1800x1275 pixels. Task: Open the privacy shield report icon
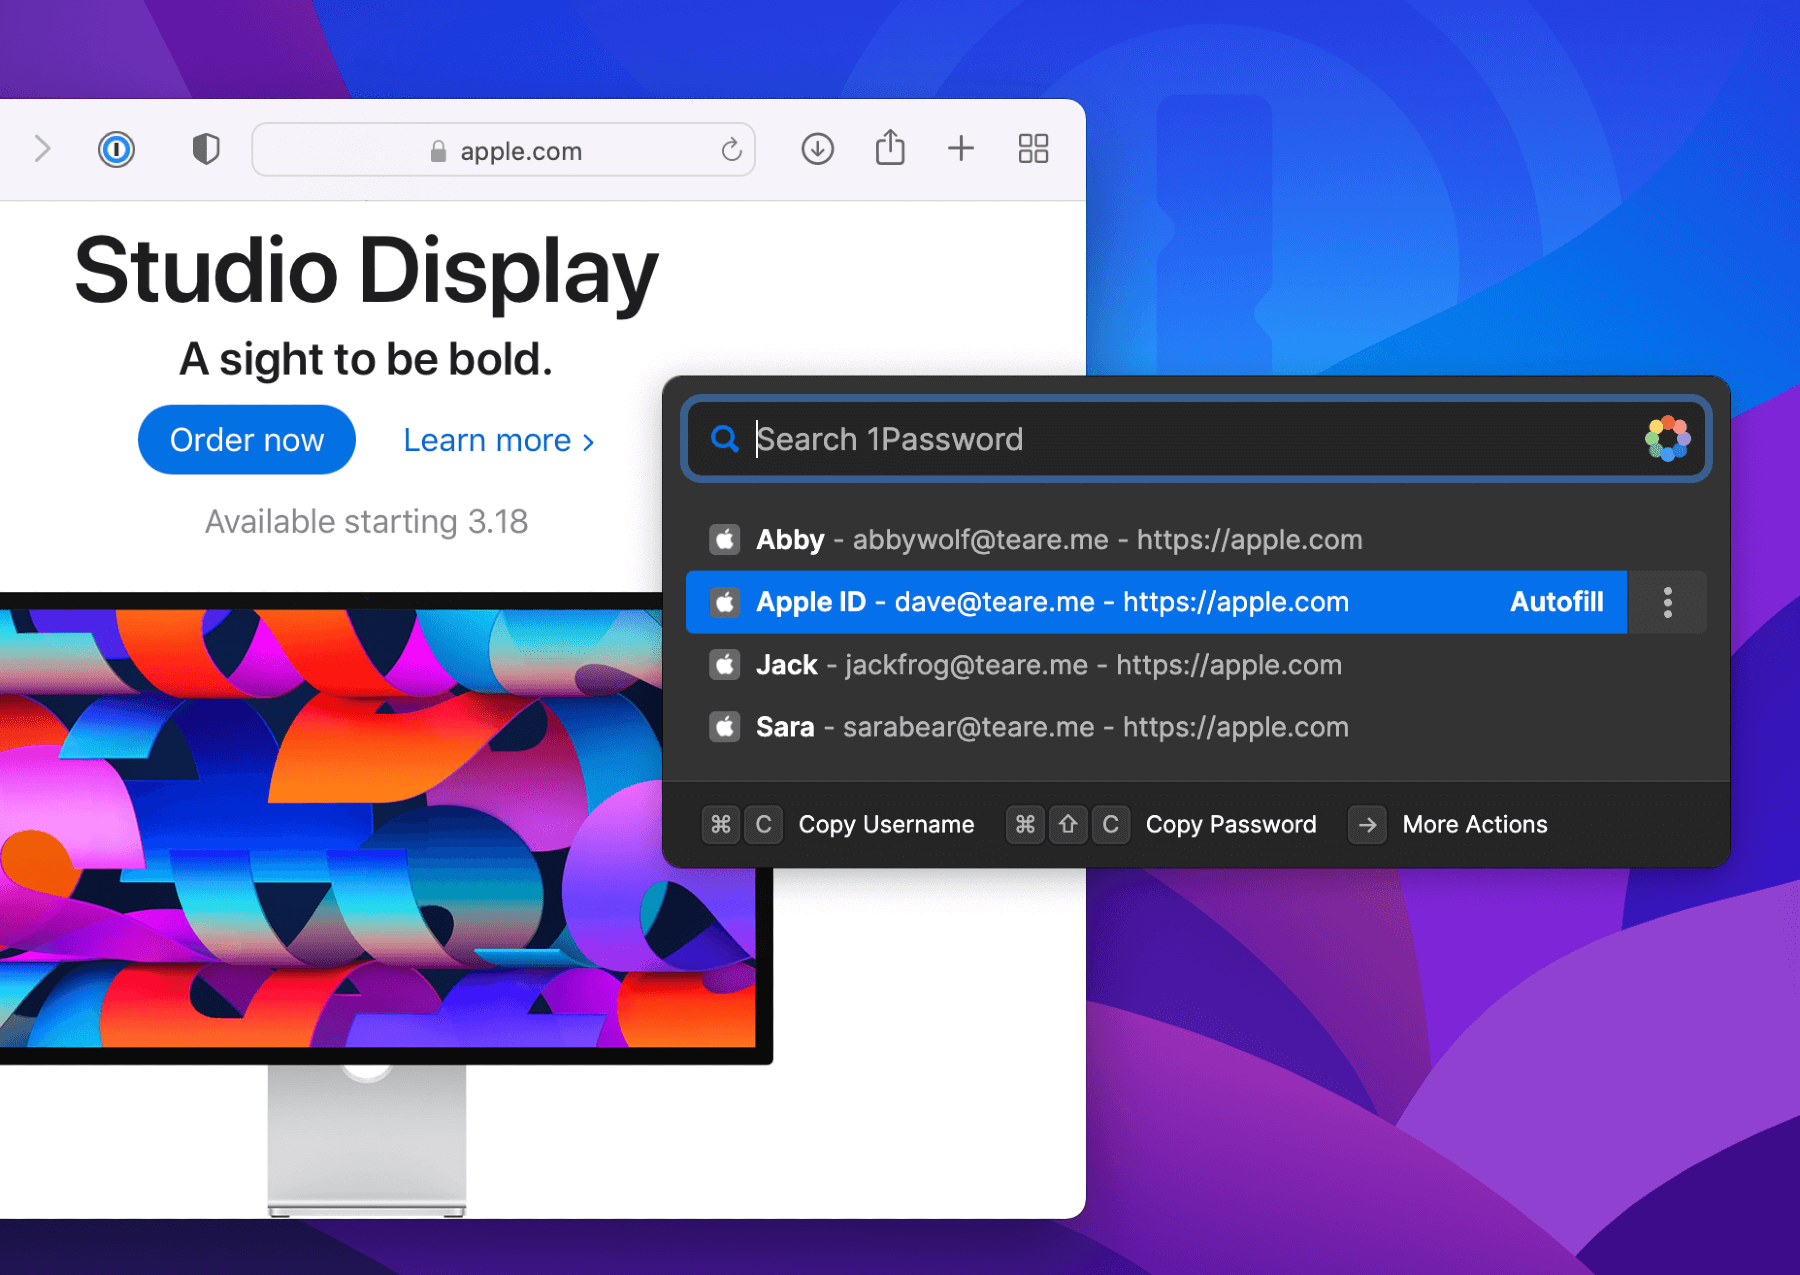(x=204, y=148)
